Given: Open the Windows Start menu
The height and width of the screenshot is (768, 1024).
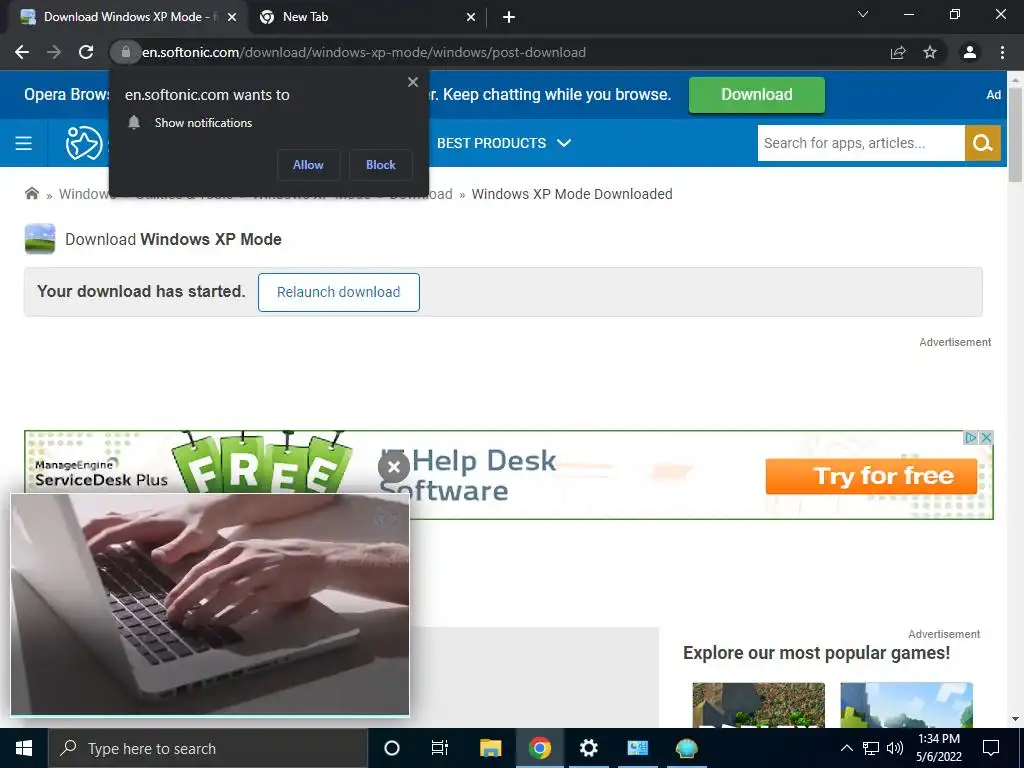Looking at the screenshot, I should tap(24, 748).
